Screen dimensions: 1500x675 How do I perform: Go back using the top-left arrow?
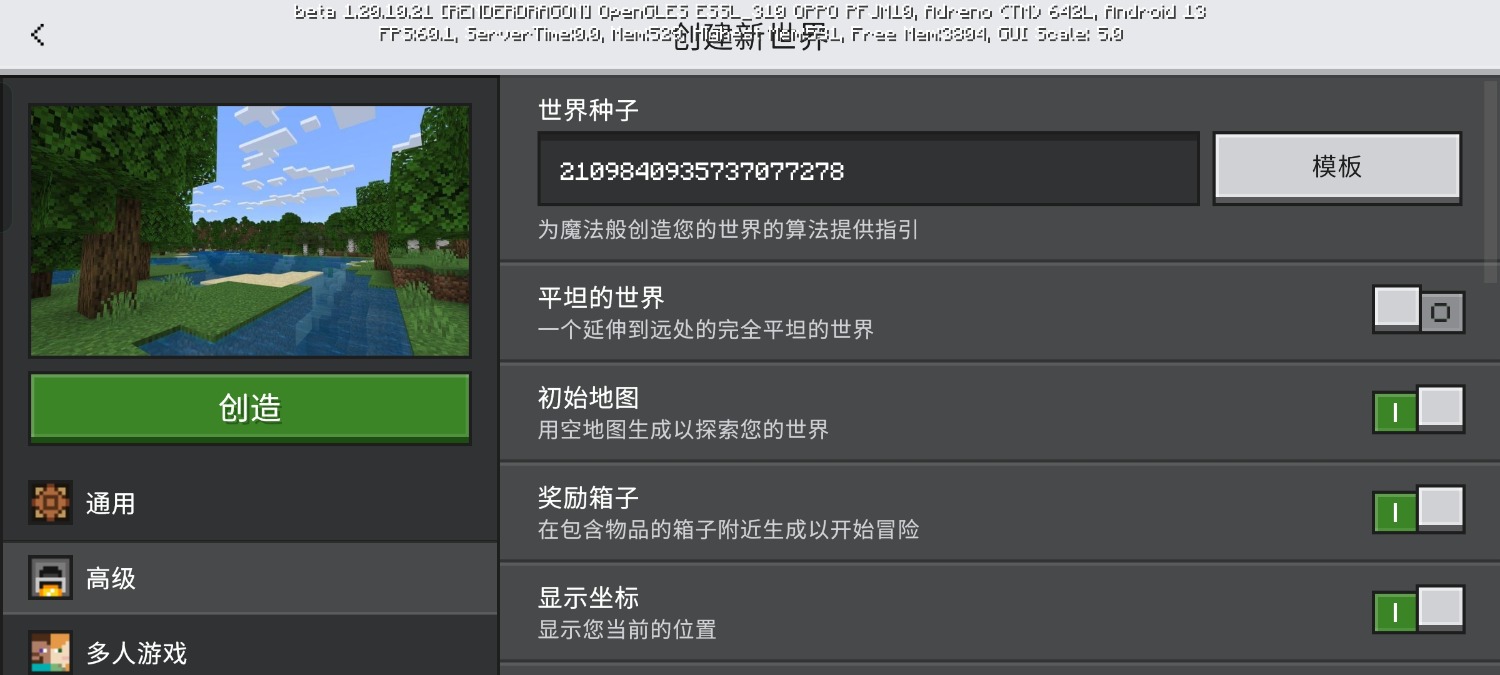coord(38,35)
